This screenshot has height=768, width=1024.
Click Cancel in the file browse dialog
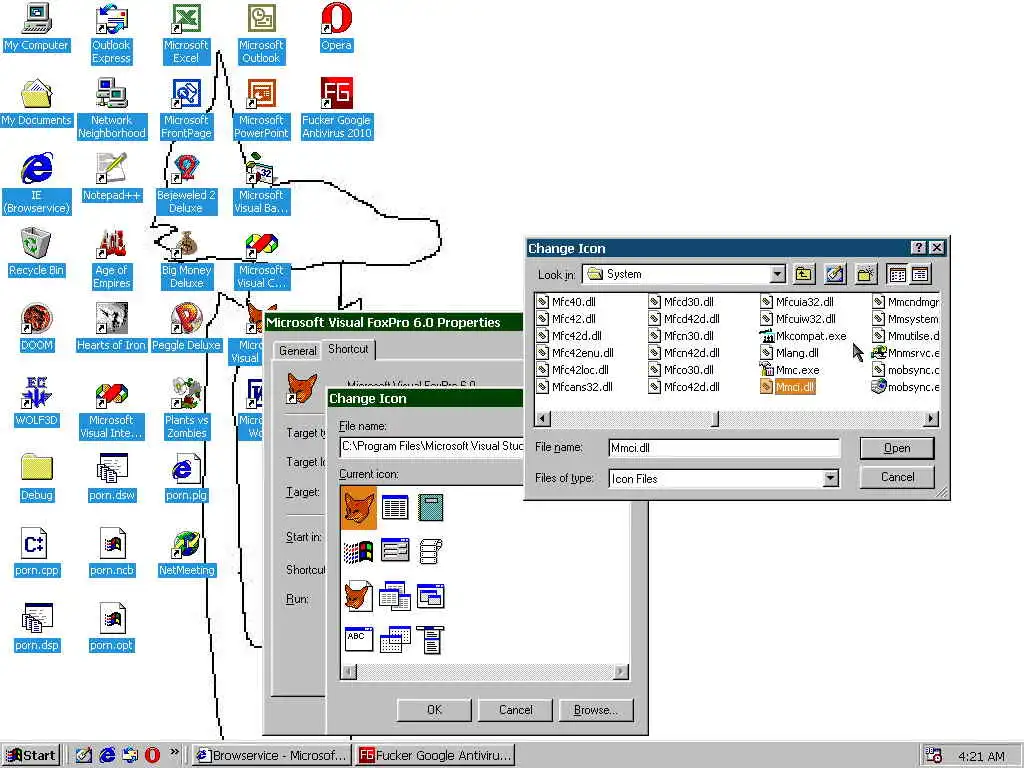pyautogui.click(x=897, y=477)
